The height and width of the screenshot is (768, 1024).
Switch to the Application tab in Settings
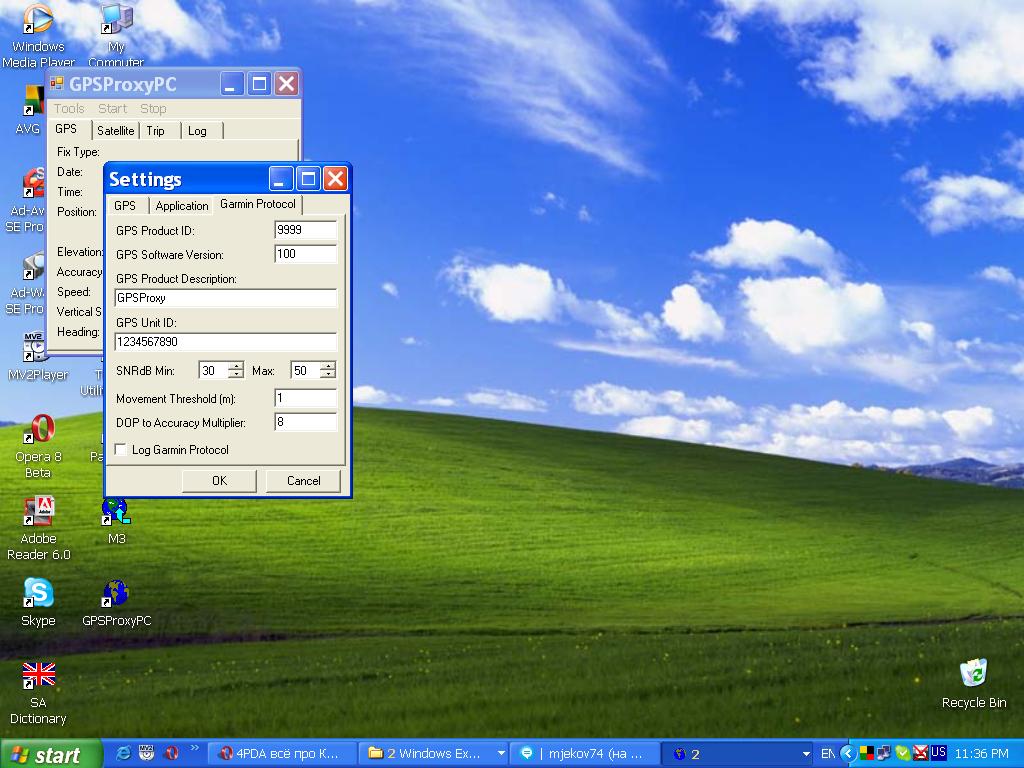coord(182,206)
